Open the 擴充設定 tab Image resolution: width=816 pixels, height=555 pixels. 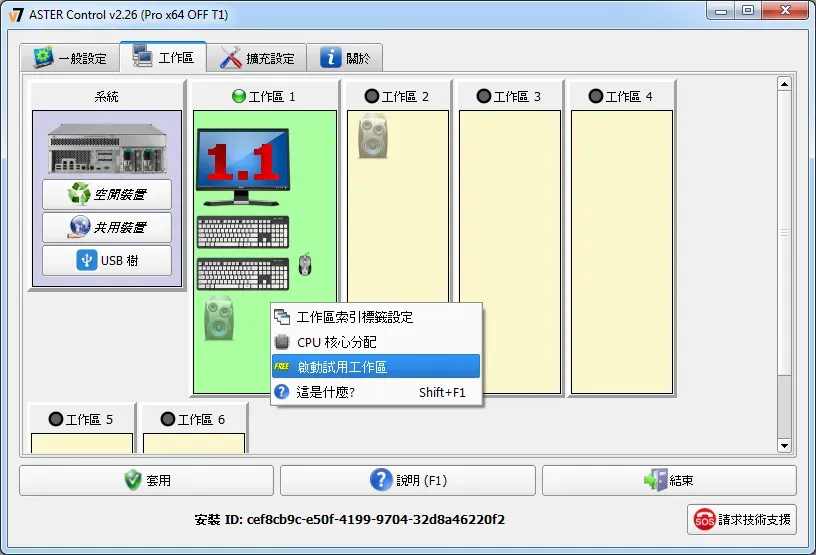click(x=257, y=58)
